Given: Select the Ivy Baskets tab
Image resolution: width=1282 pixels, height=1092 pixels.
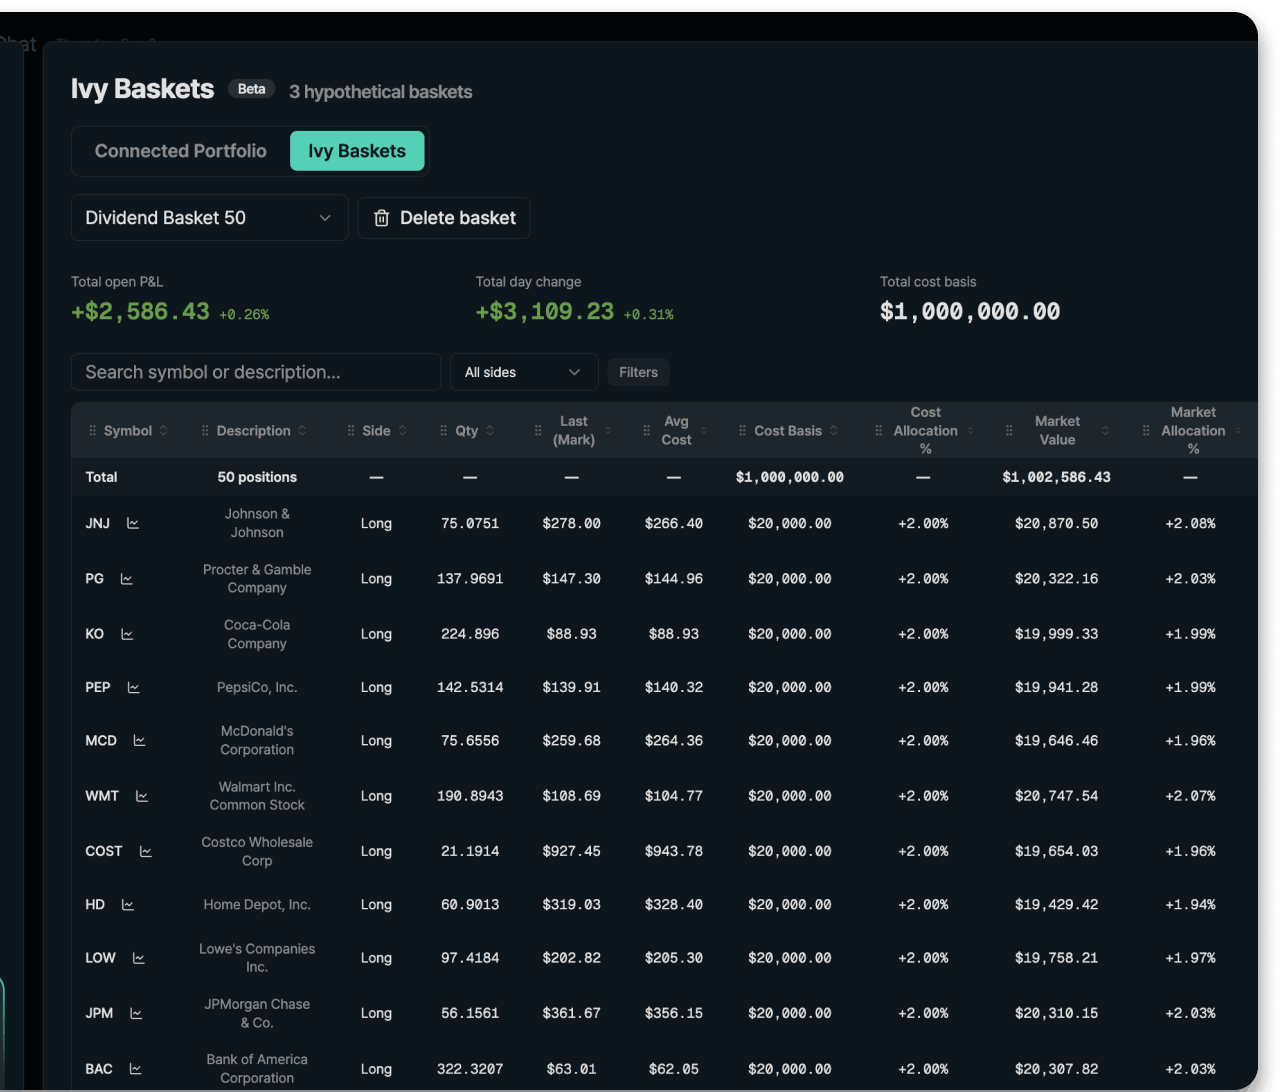Looking at the screenshot, I should pyautogui.click(x=357, y=151).
